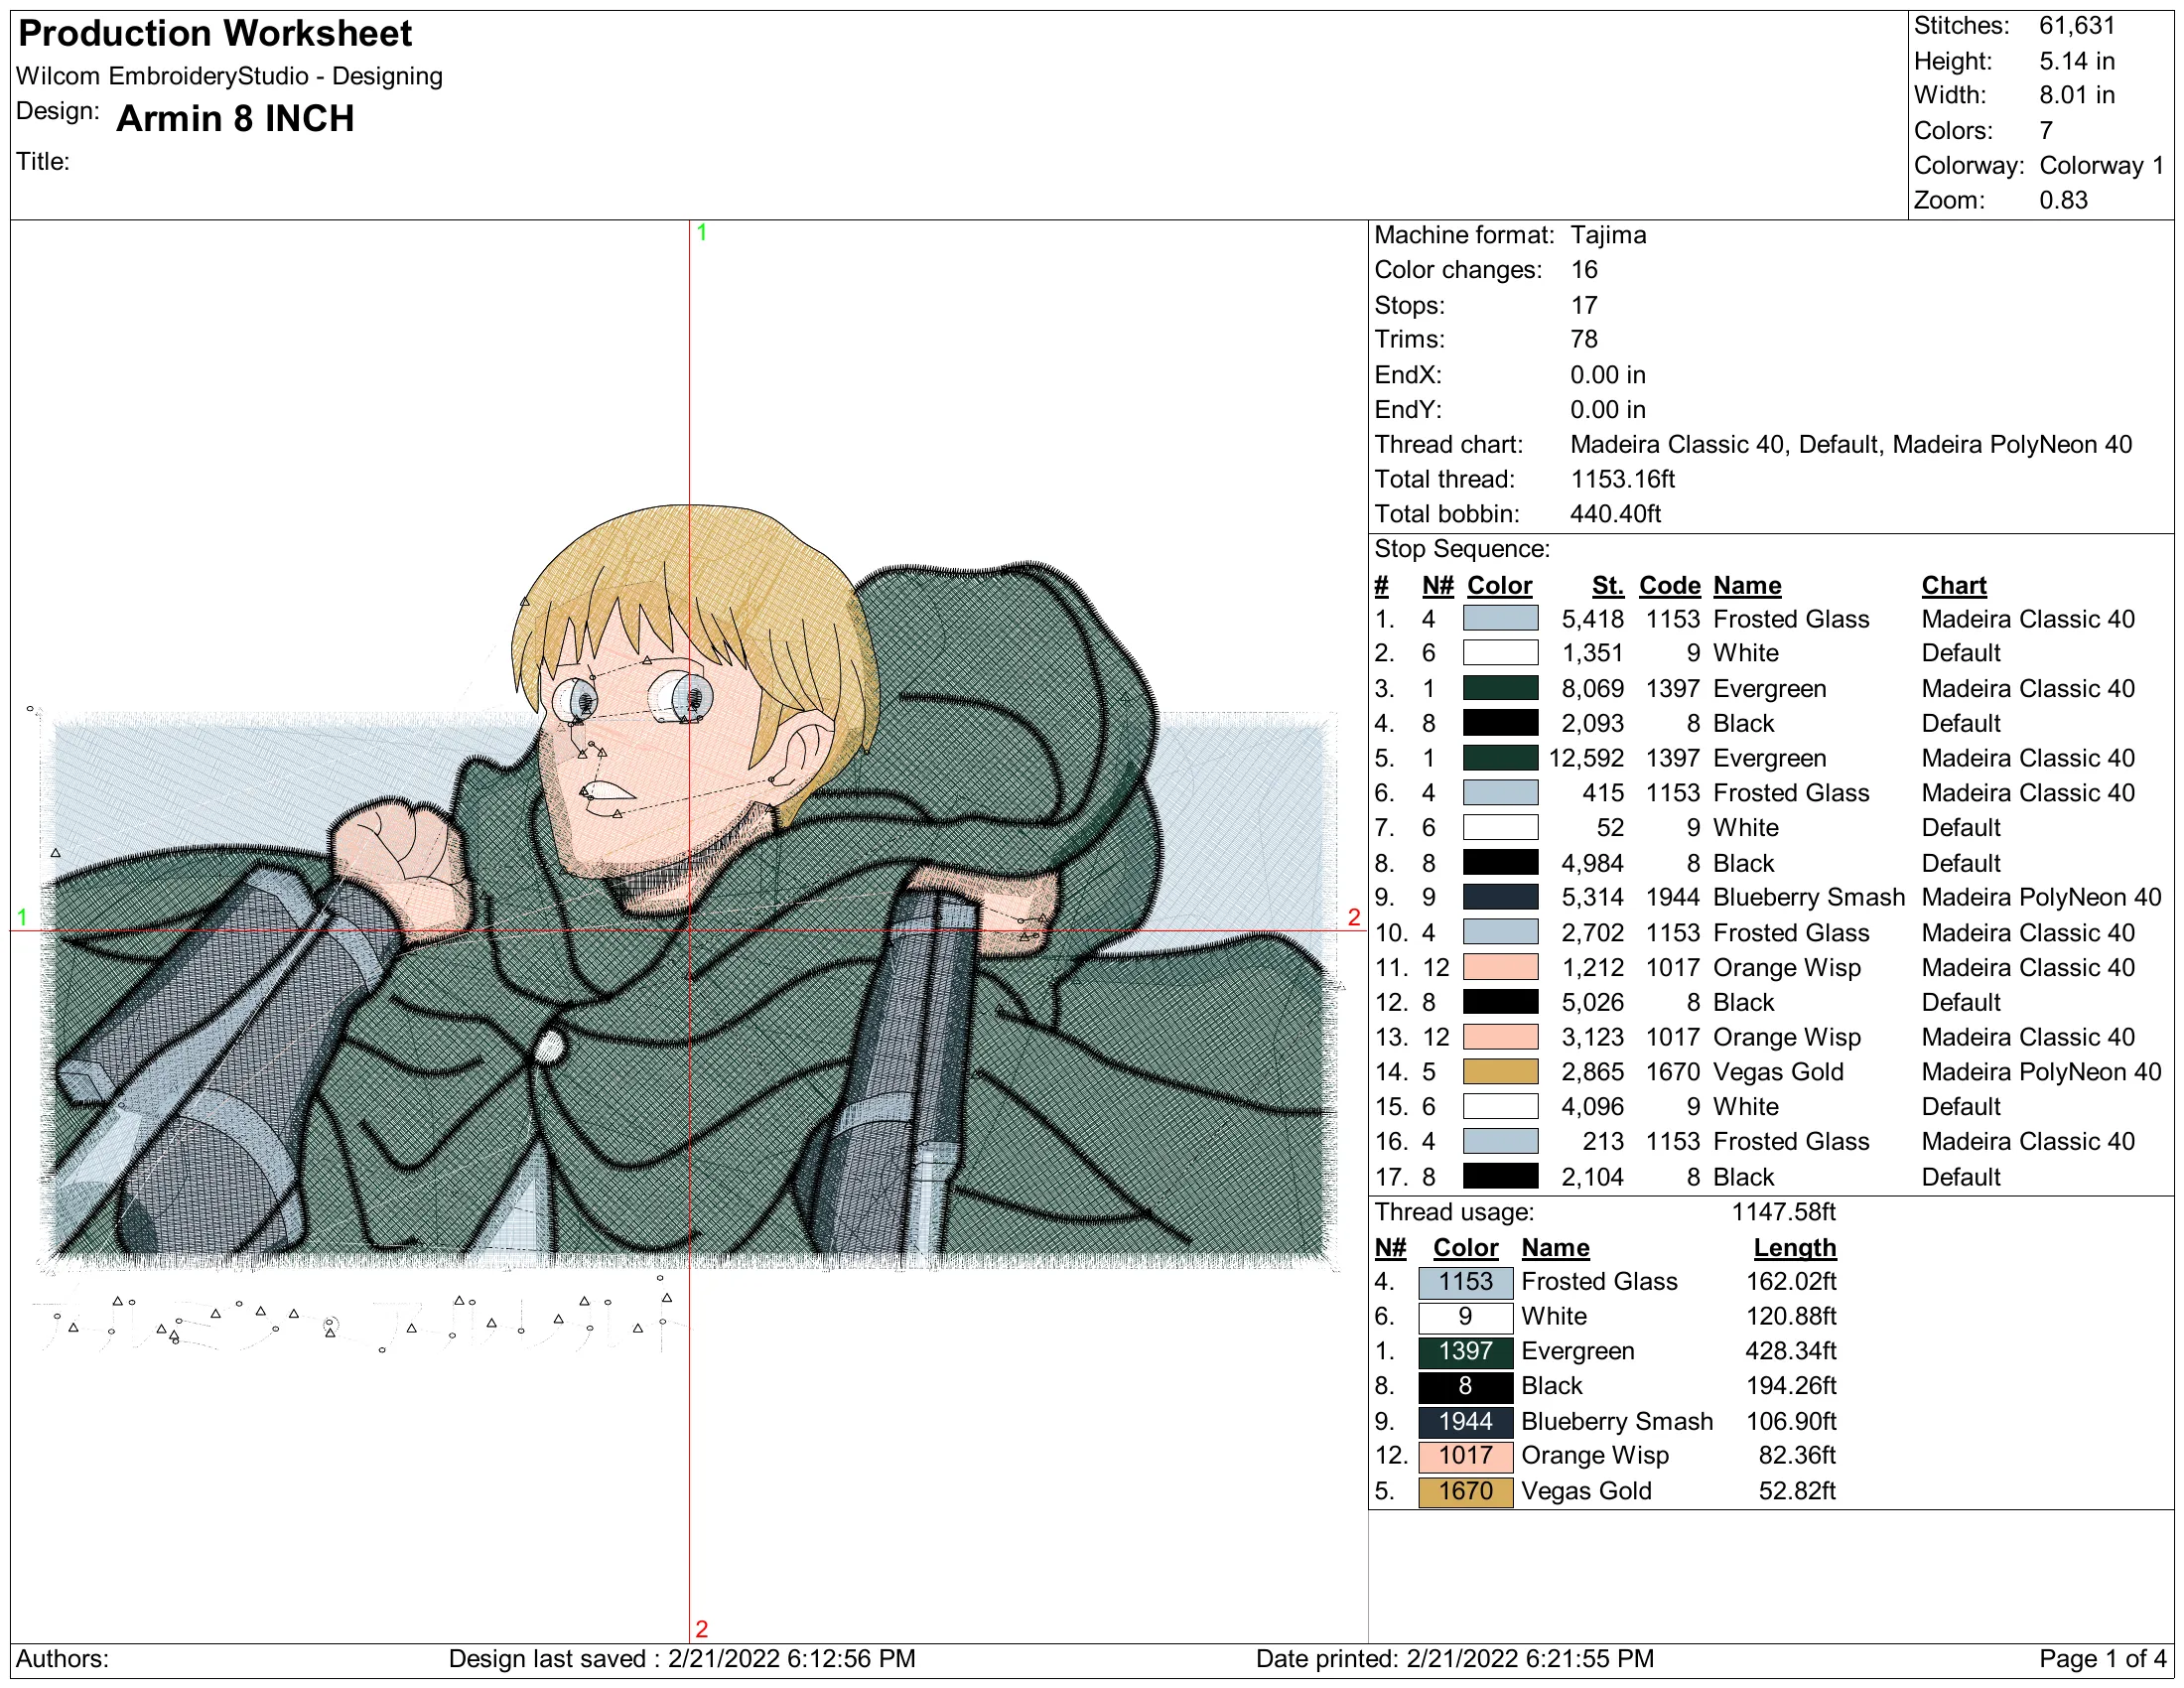This screenshot has height=1688, width=2184.
Task: Click the 1017 Orange Wisp usage swatch
Action: 1465,1456
